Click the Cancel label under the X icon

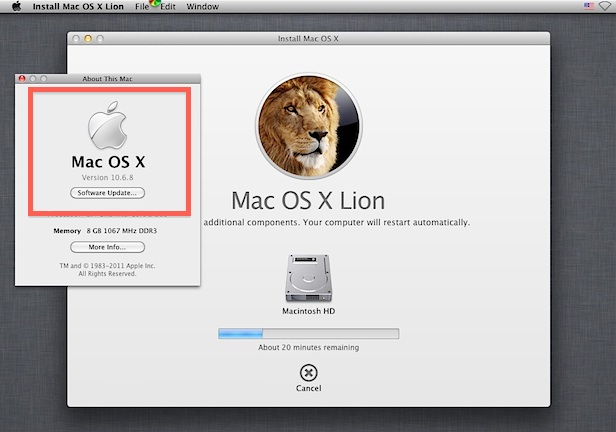point(309,388)
